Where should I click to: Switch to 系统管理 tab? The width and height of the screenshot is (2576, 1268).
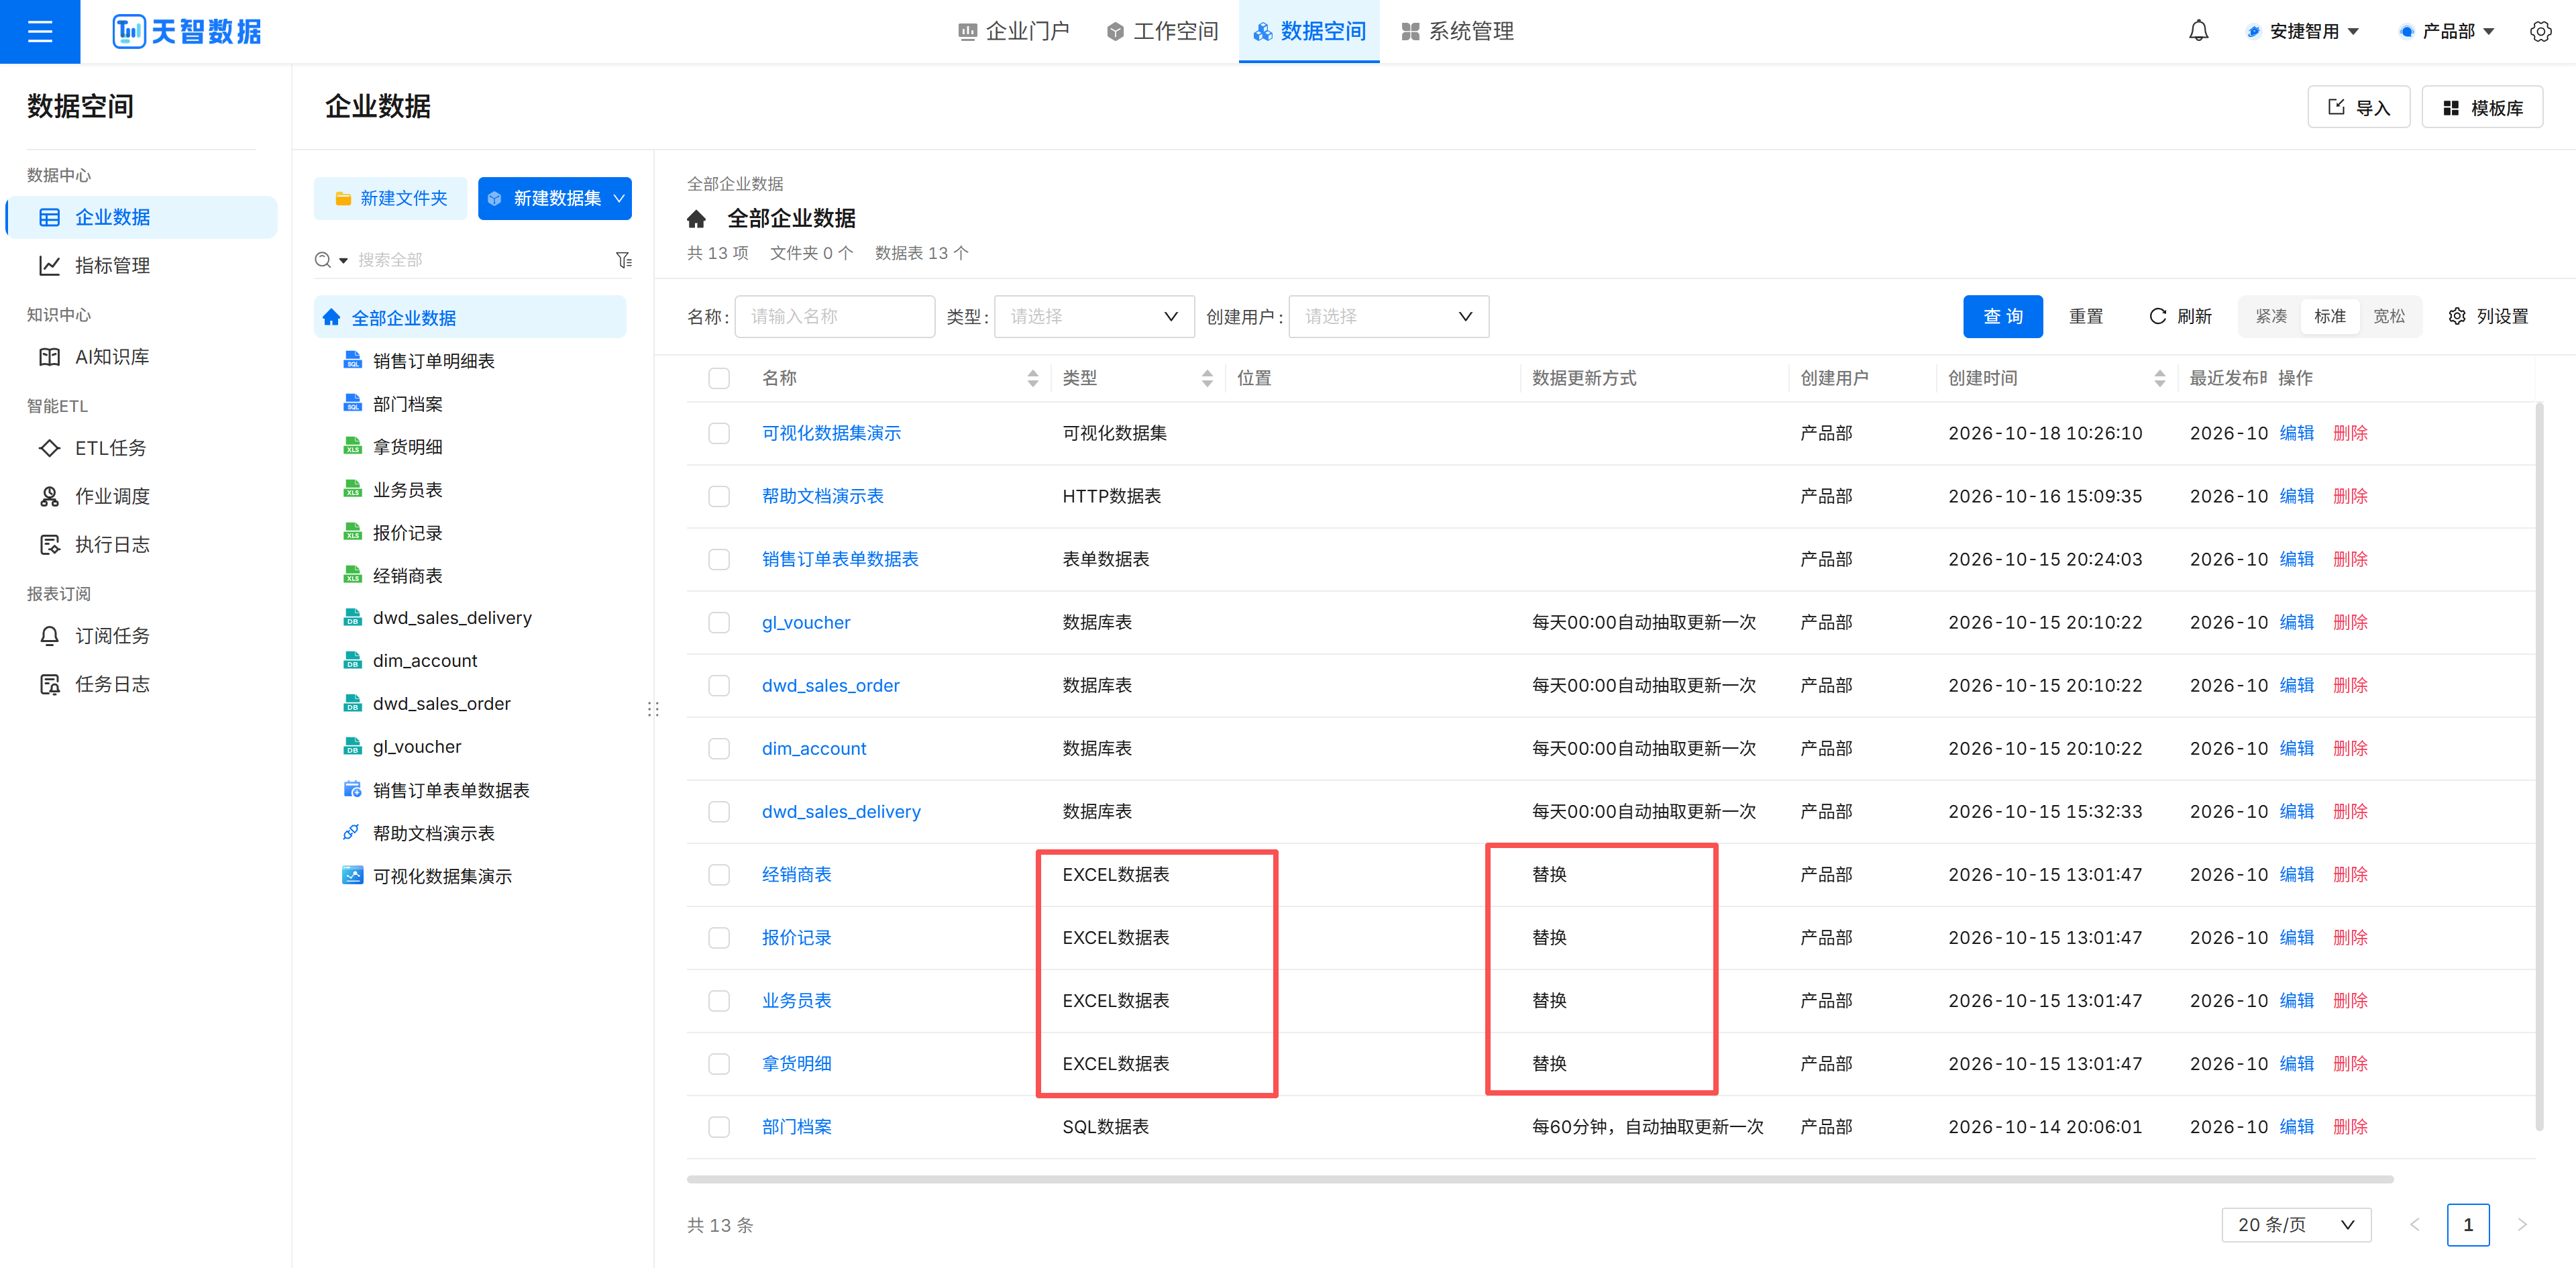1457,31
